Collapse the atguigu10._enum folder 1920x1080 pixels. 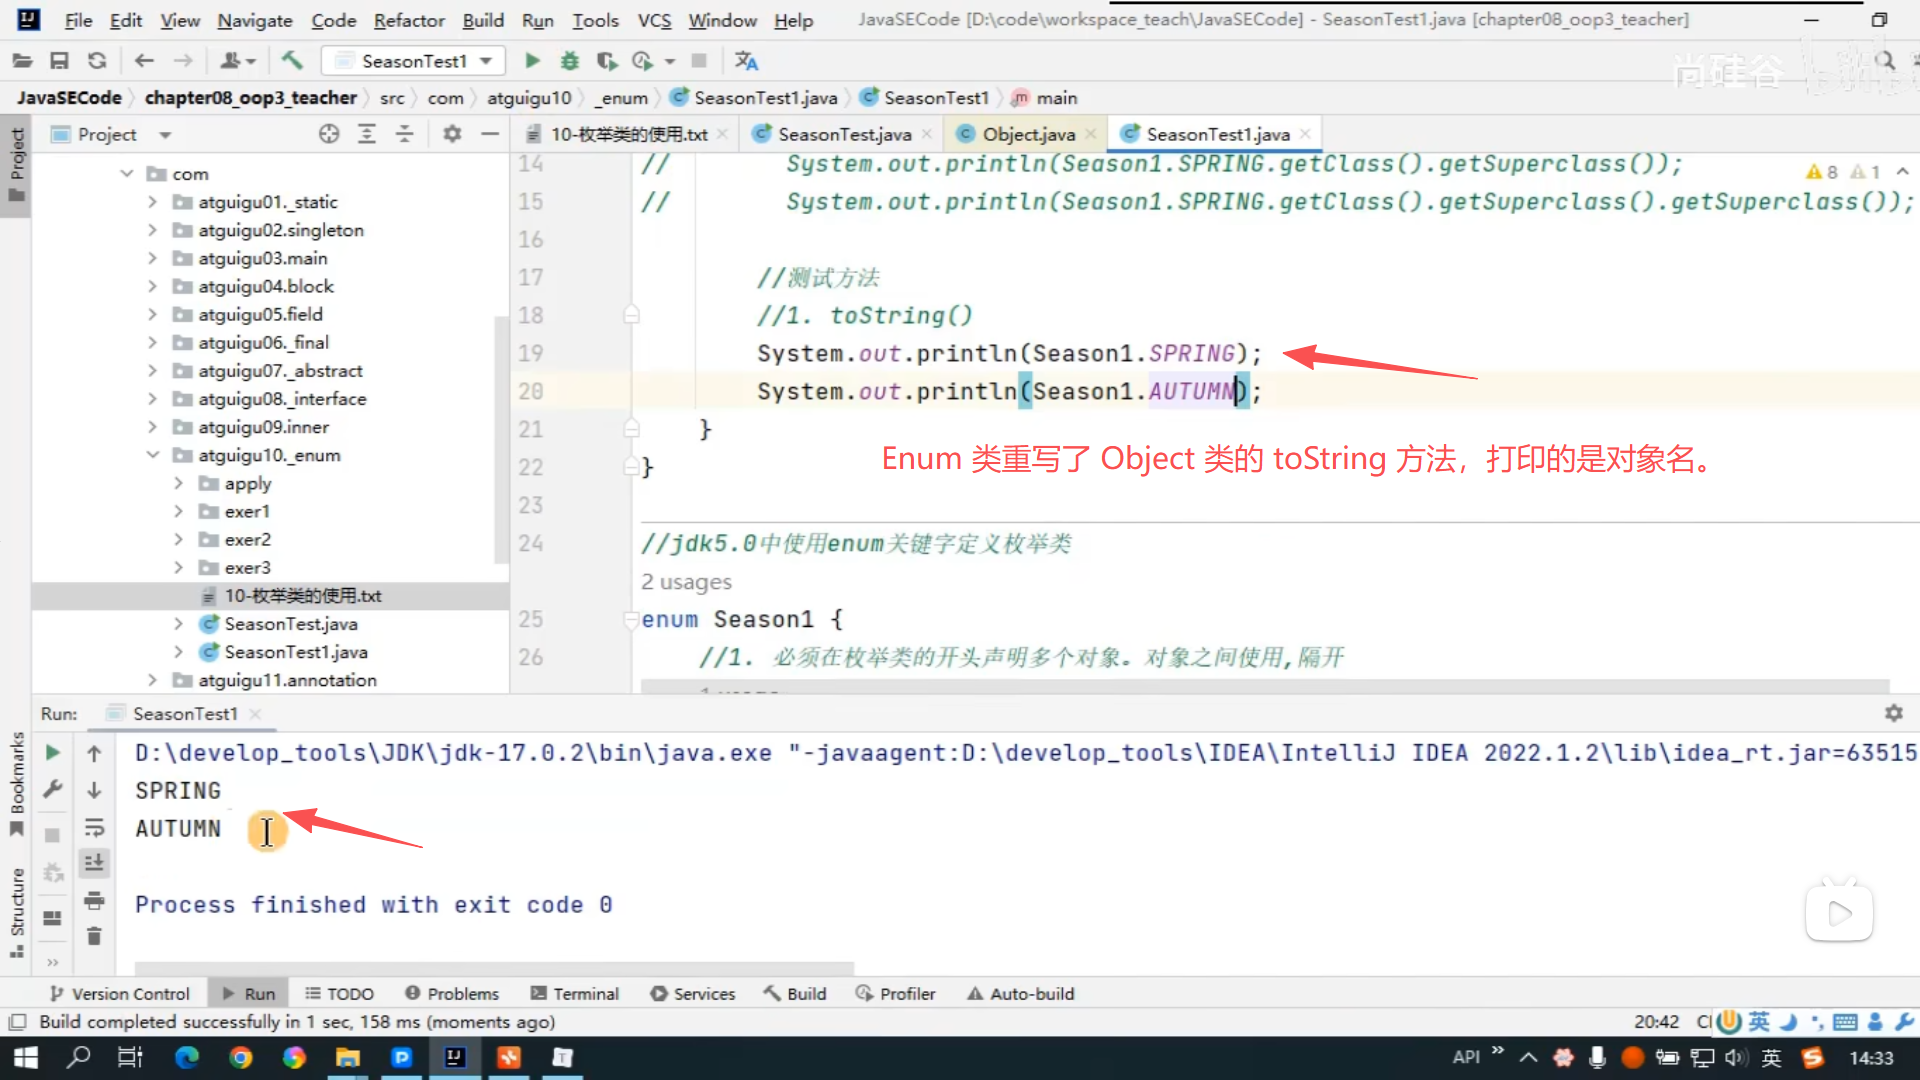coord(152,455)
